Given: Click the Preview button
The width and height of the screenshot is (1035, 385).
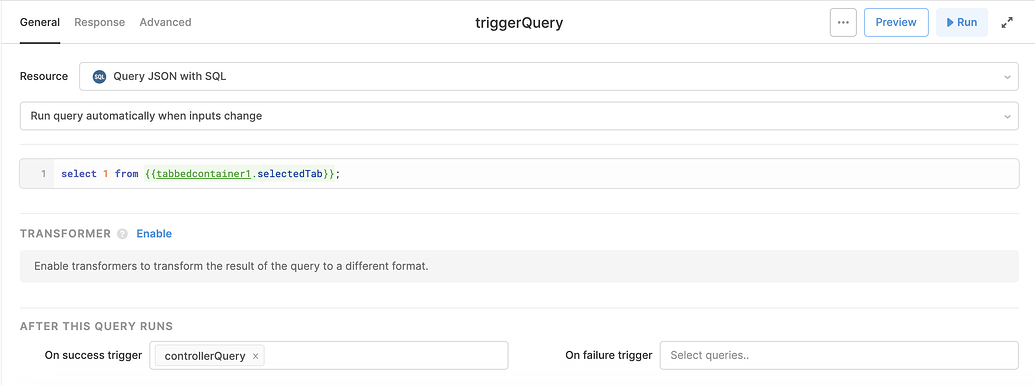Looking at the screenshot, I should pyautogui.click(x=896, y=22).
